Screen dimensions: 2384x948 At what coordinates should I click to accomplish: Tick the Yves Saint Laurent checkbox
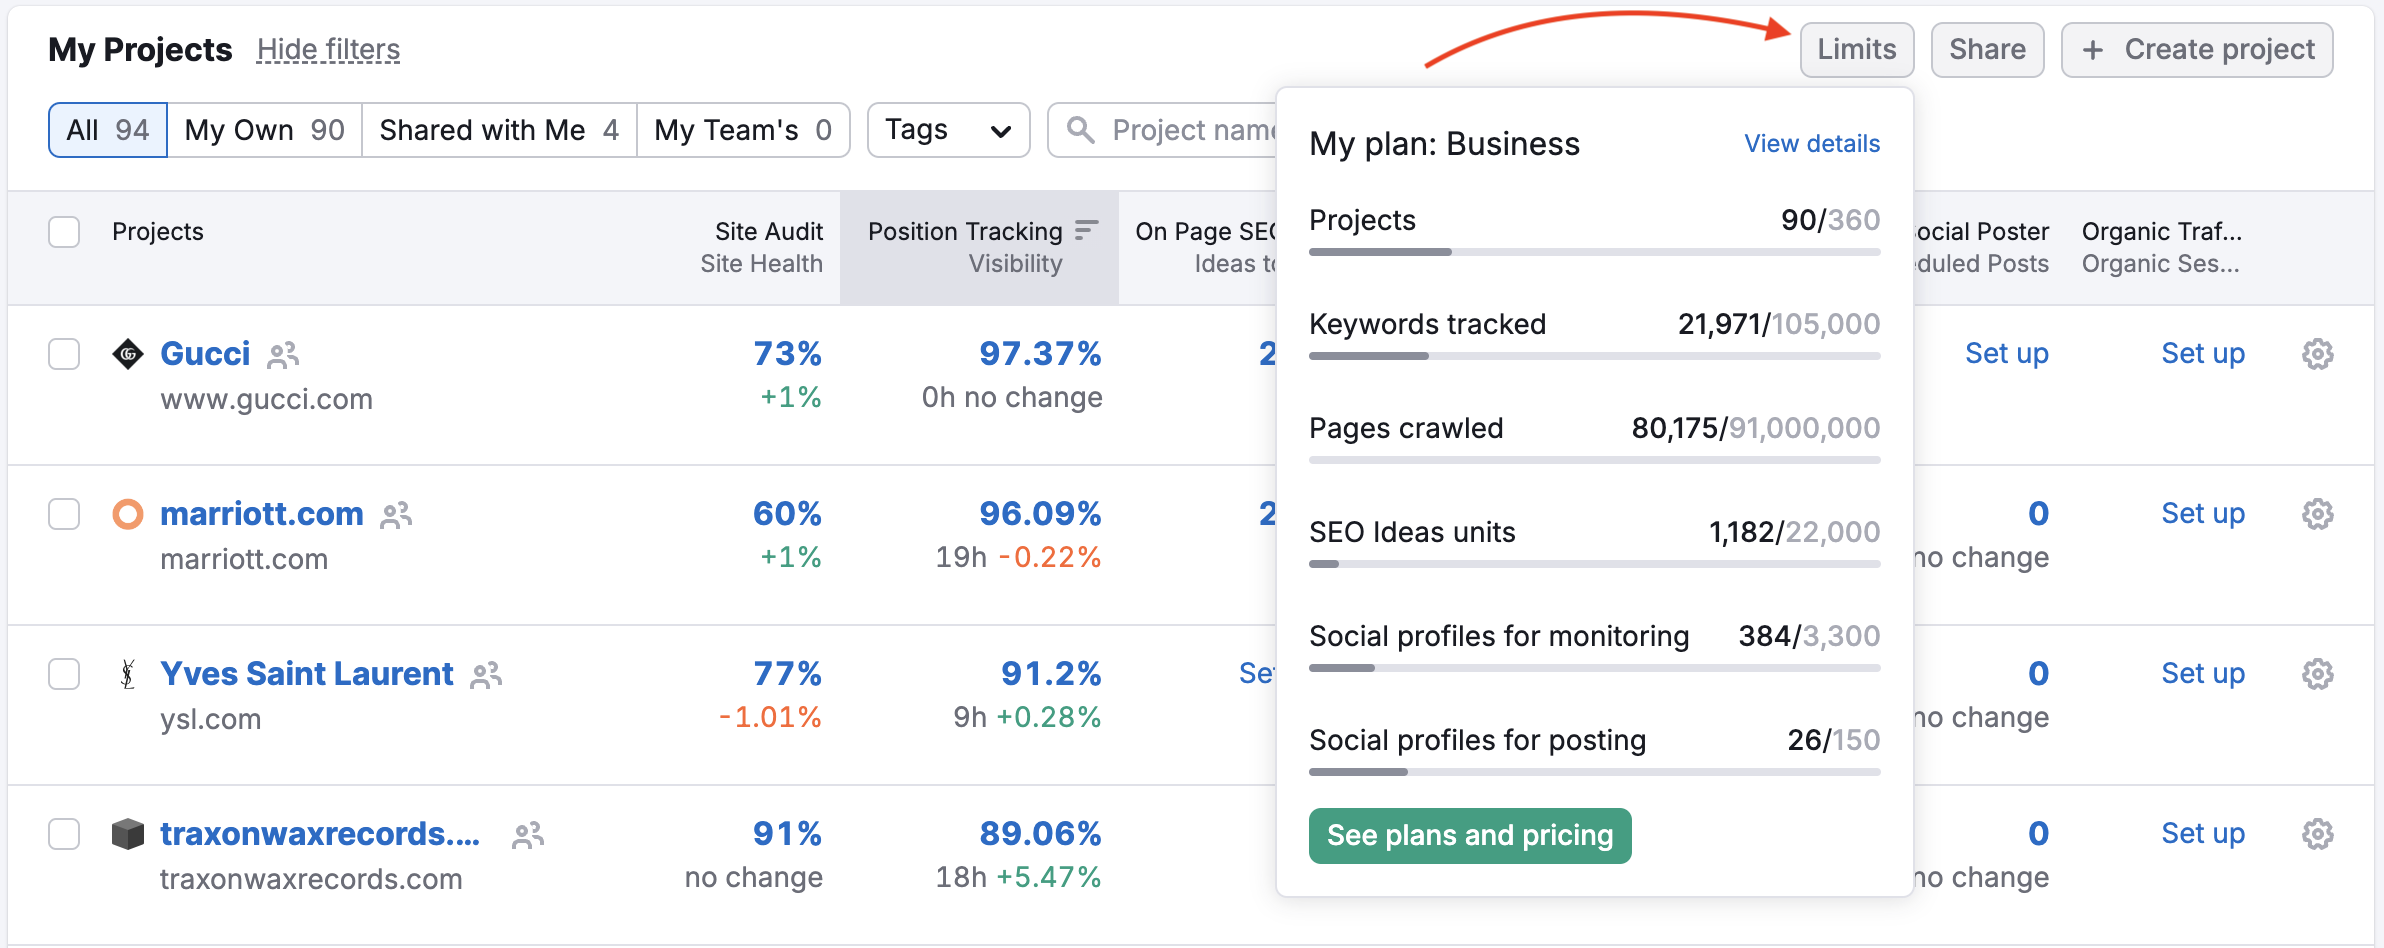click(64, 674)
